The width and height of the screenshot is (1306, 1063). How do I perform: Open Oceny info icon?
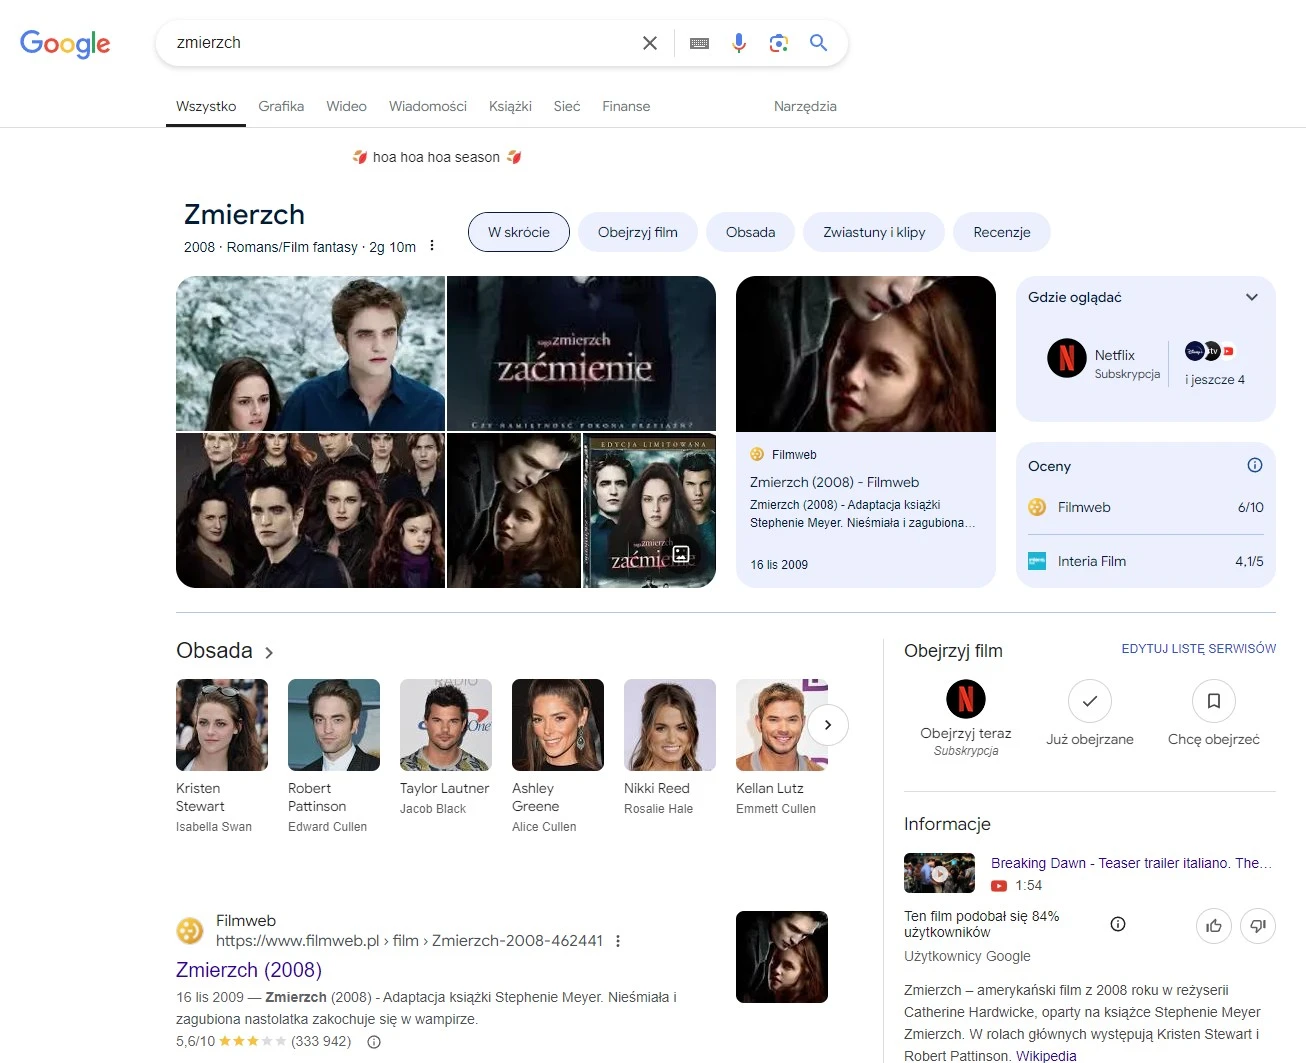click(1255, 465)
